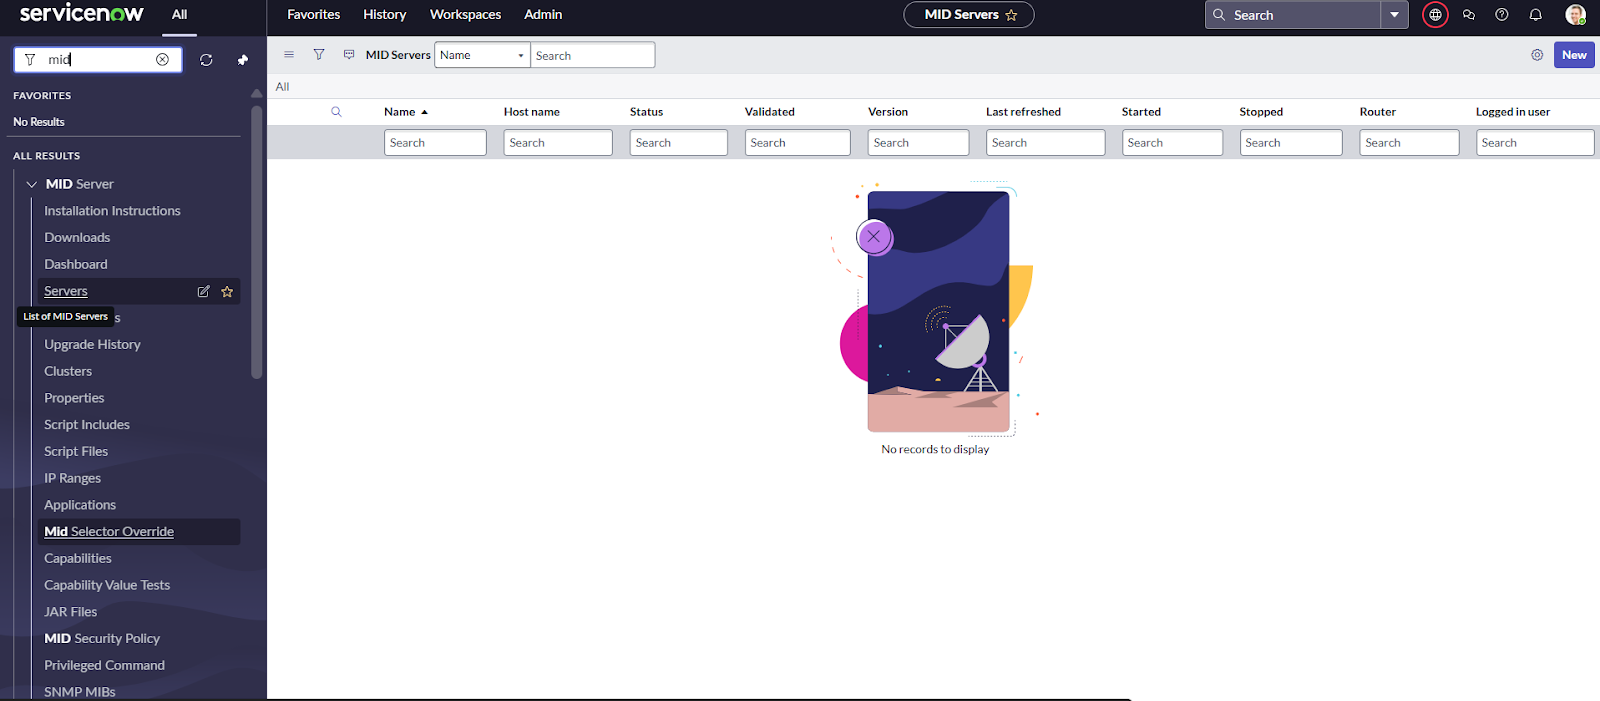Click the list Search text field
The image size is (1600, 701).
point(592,55)
